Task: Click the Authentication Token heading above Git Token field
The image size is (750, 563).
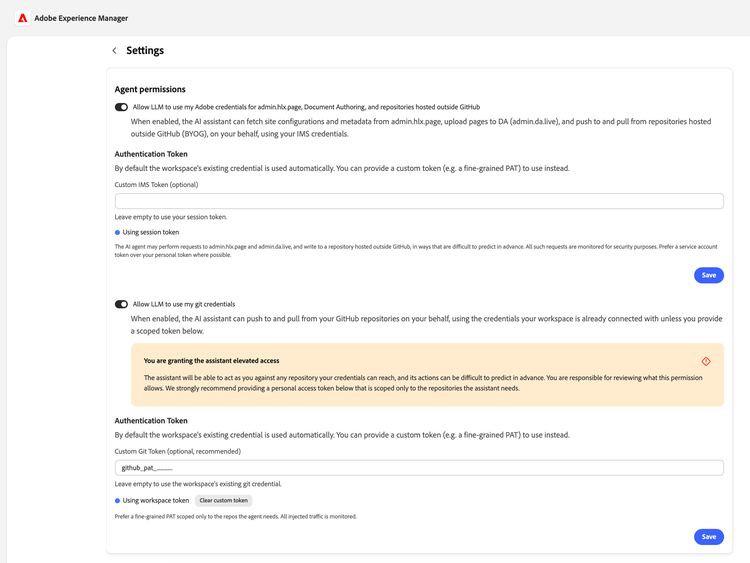Action: pyautogui.click(x=151, y=420)
